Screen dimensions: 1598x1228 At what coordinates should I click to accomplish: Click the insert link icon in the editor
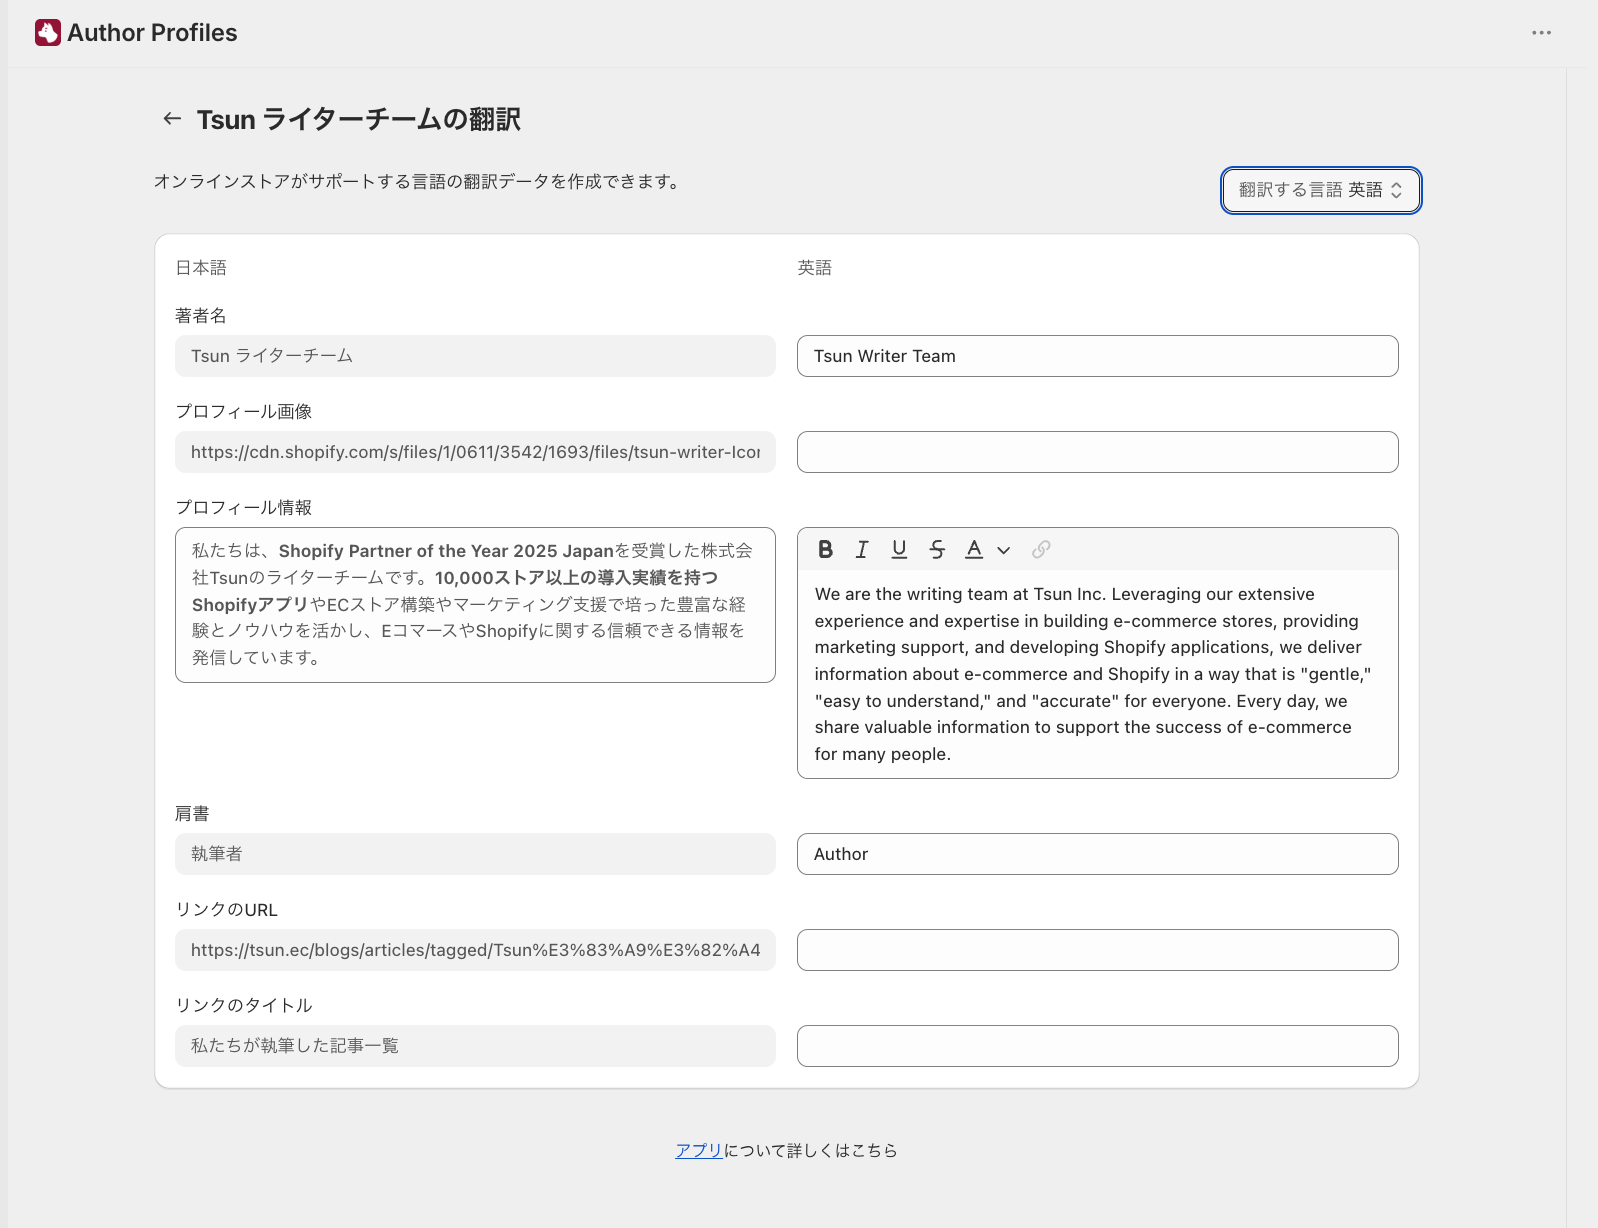pyautogui.click(x=1041, y=549)
